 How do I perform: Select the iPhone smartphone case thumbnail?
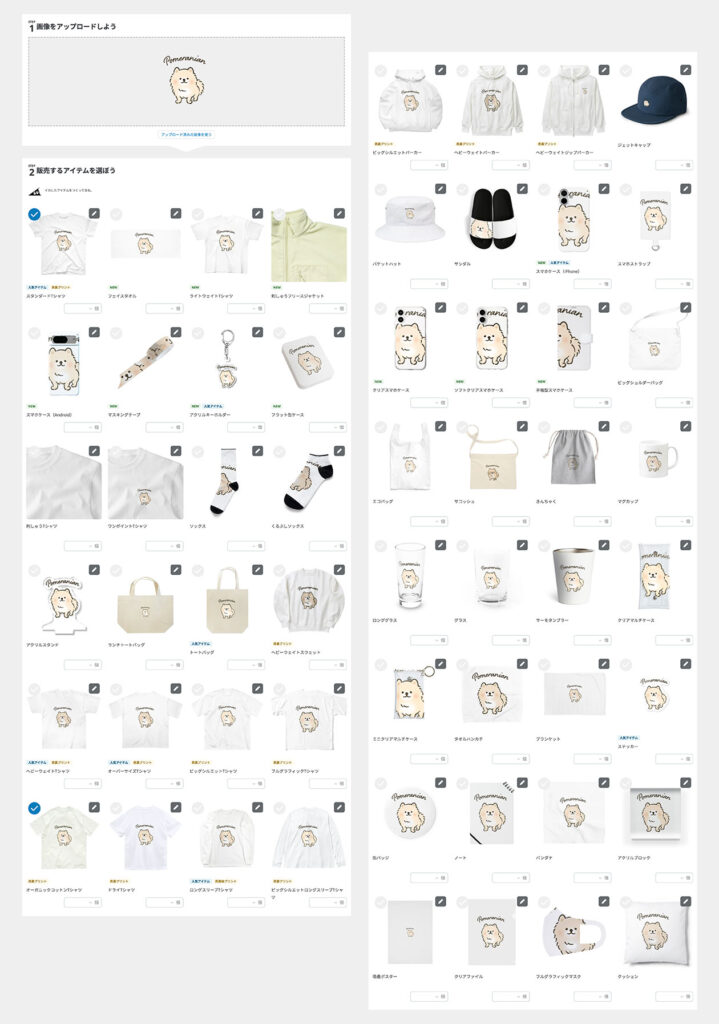(x=573, y=220)
